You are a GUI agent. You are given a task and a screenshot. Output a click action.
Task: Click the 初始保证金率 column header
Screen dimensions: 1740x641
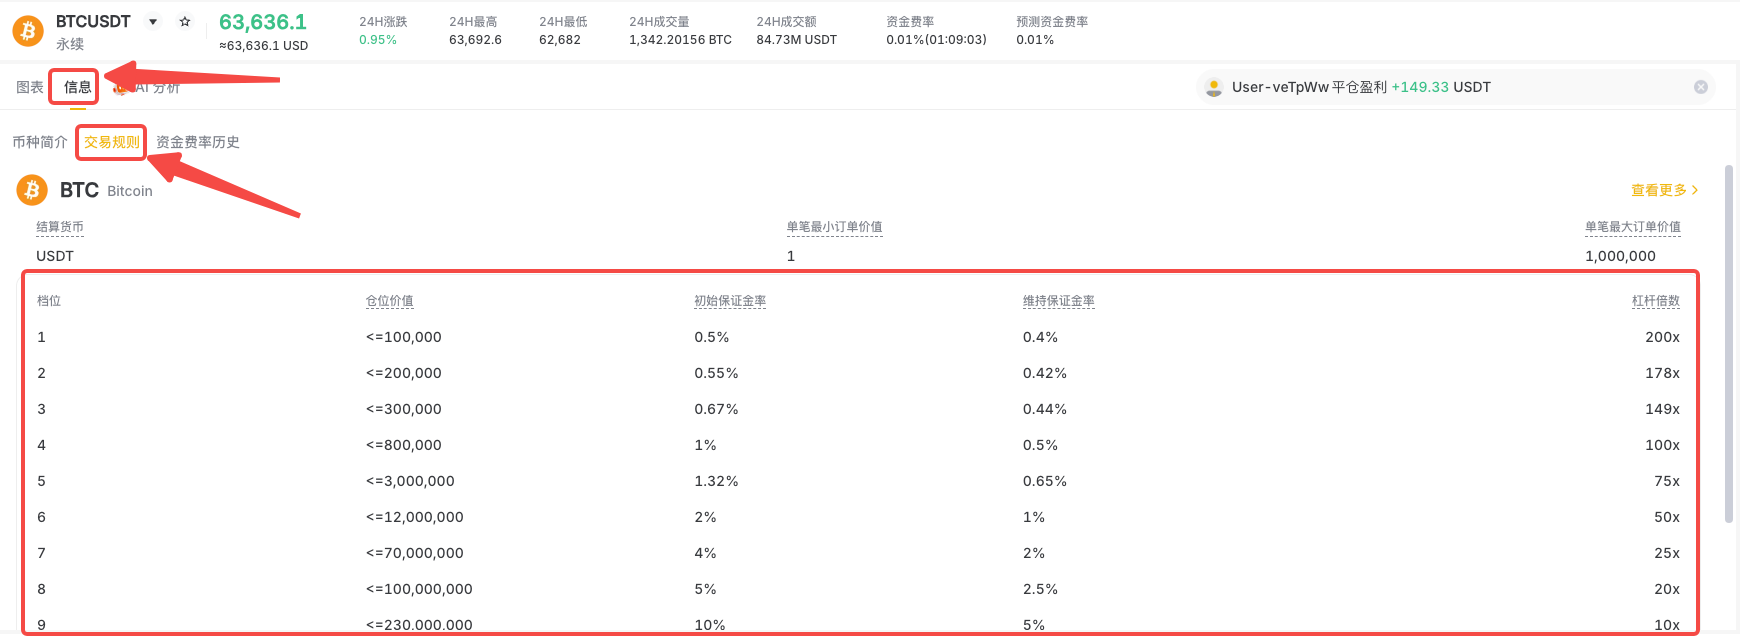coord(730,301)
